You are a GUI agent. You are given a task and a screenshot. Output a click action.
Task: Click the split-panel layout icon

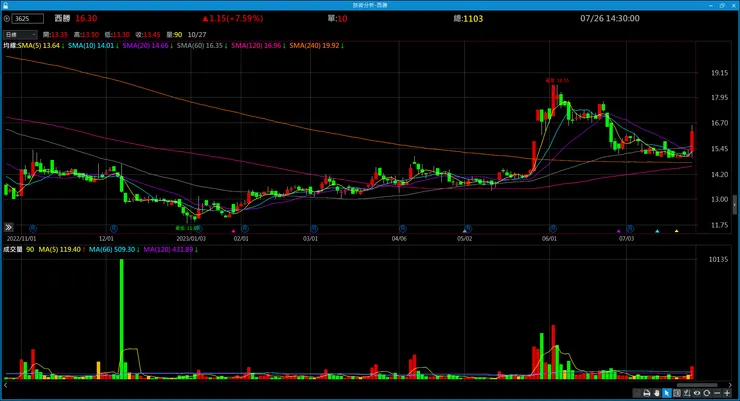(677, 393)
